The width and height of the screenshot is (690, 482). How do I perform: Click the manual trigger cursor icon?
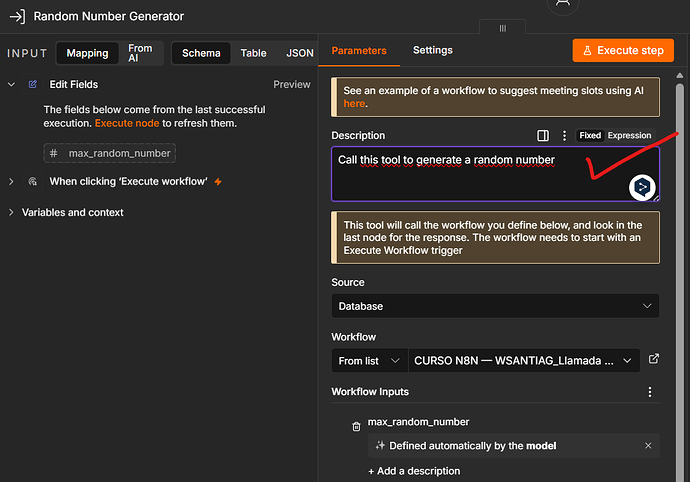click(33, 181)
